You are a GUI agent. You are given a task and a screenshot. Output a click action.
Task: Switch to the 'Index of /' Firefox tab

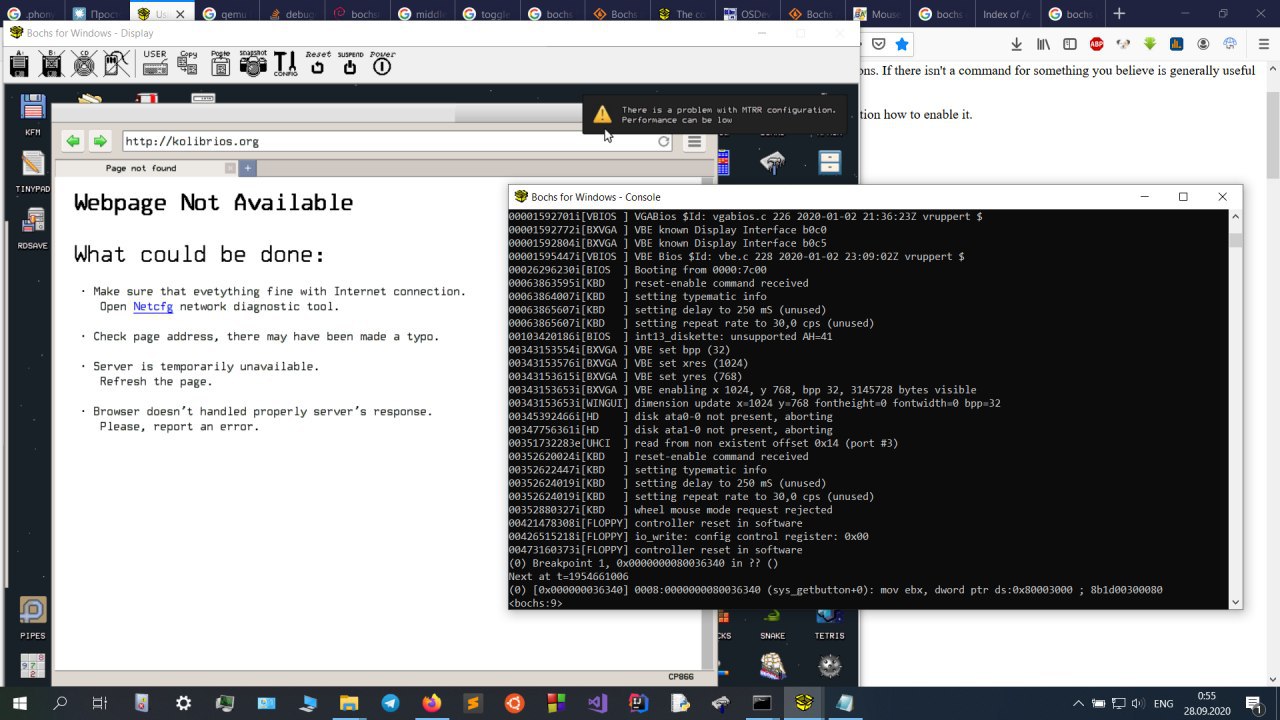pos(1008,14)
